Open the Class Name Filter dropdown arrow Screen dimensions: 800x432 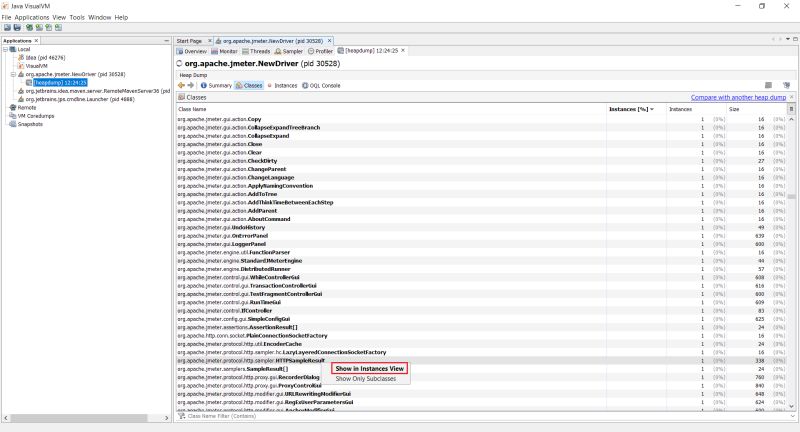click(x=792, y=416)
